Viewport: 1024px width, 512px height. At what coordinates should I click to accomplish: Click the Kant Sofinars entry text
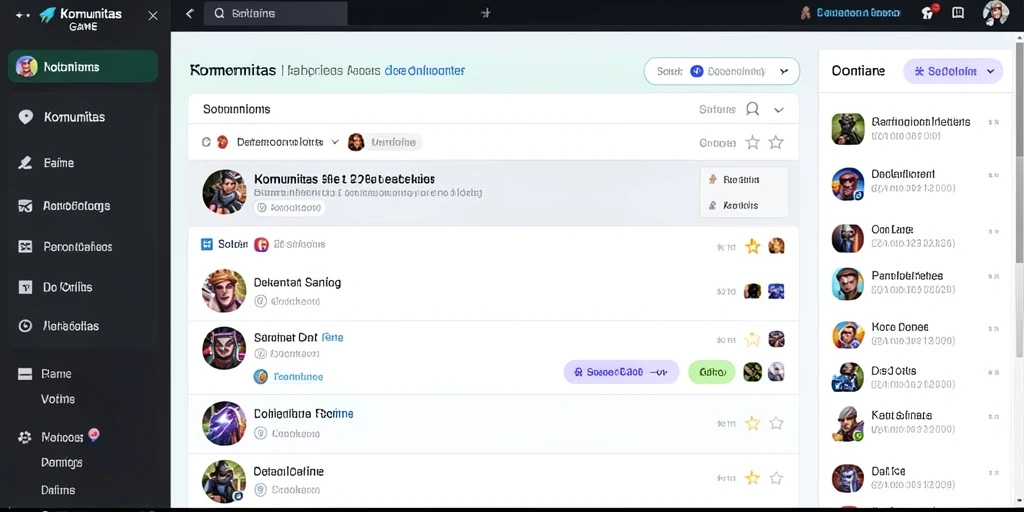click(902, 415)
